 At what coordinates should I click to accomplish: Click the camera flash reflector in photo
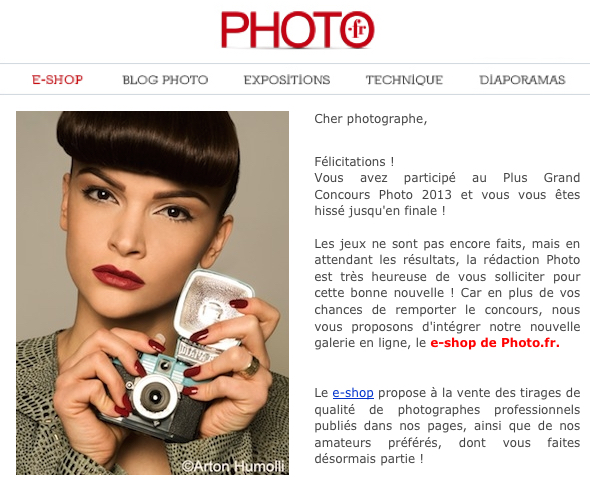(x=214, y=298)
